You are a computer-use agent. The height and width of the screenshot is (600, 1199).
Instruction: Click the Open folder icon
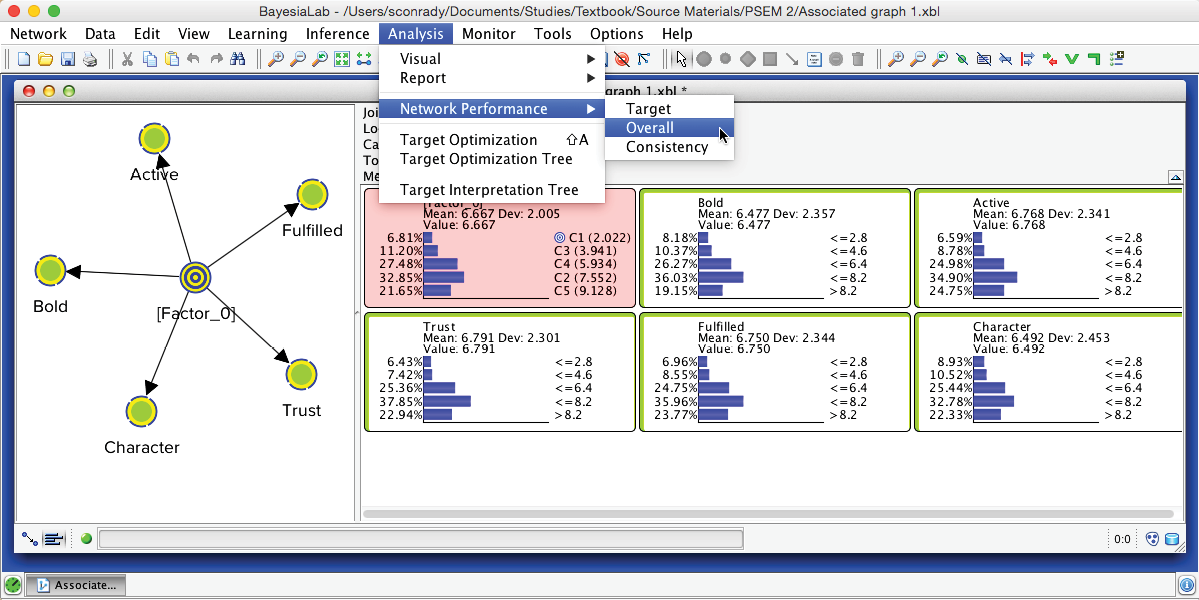[46, 59]
